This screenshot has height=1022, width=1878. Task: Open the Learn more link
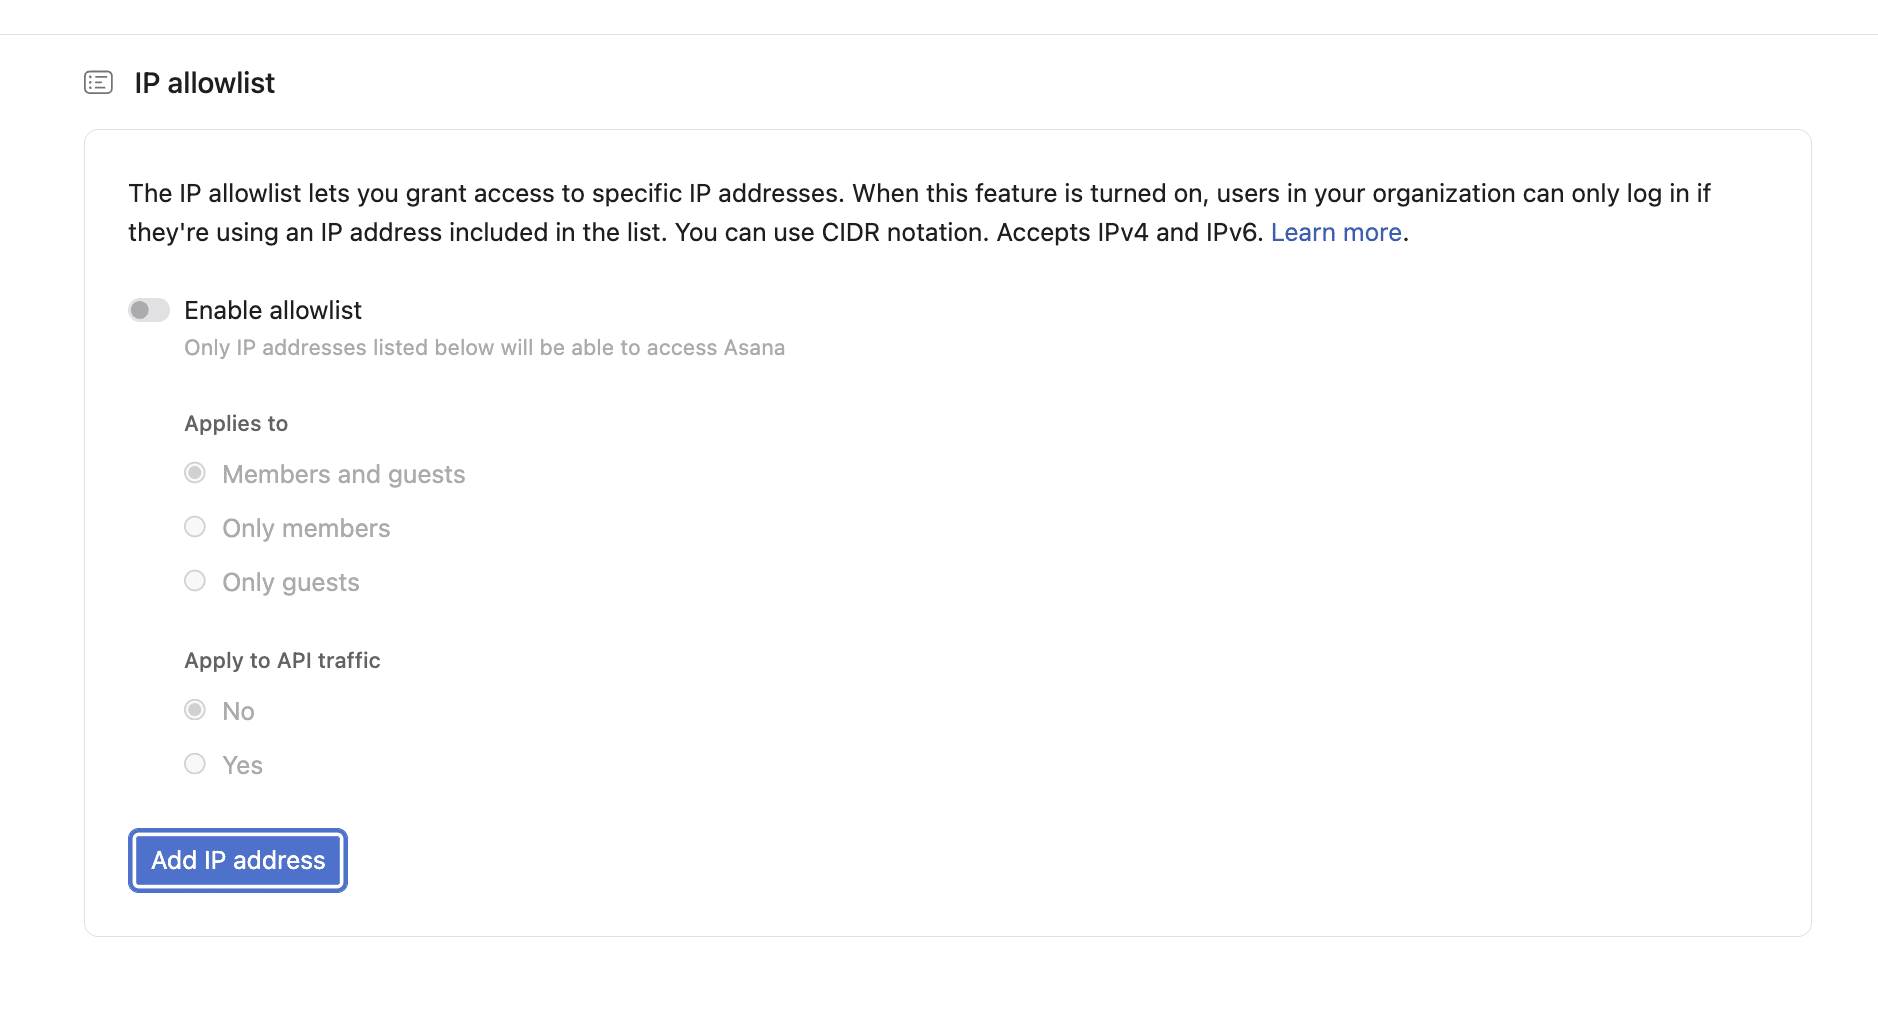tap(1336, 232)
